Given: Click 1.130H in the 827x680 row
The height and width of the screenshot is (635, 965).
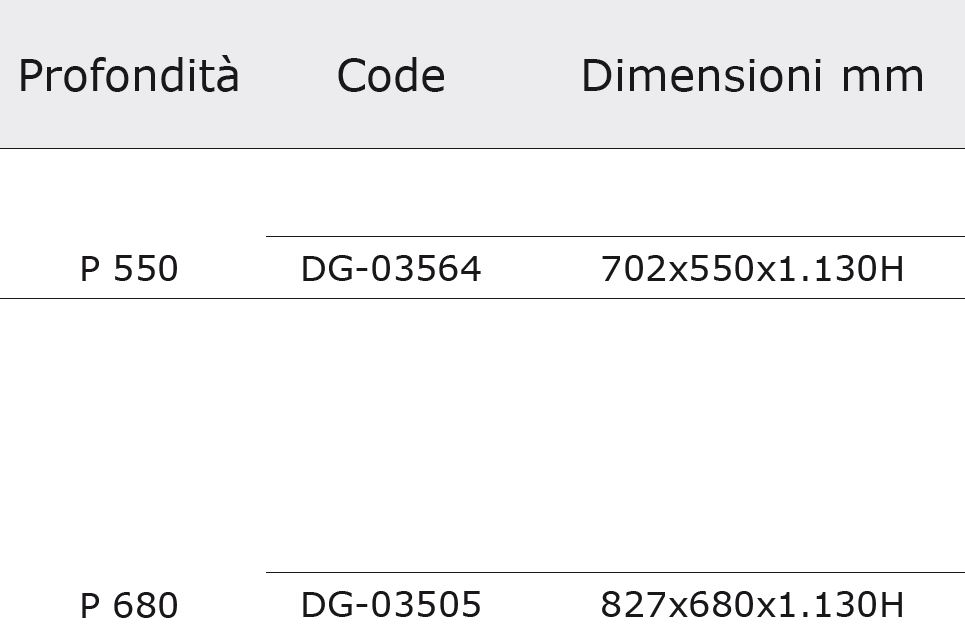Looking at the screenshot, I should pos(841,605).
